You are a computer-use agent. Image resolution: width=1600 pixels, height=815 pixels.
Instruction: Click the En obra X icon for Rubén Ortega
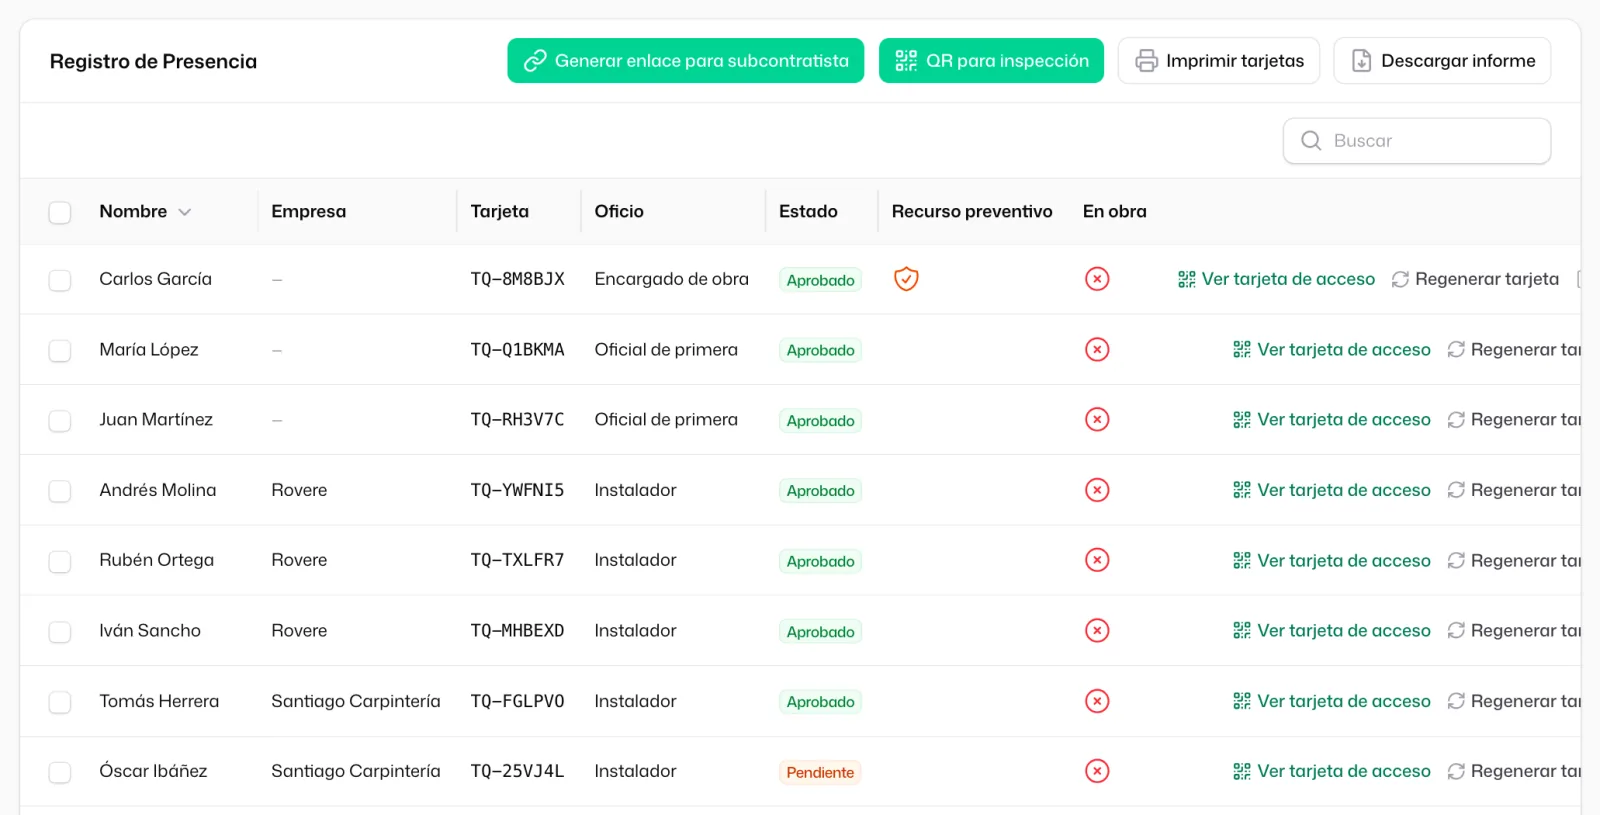pyautogui.click(x=1097, y=560)
